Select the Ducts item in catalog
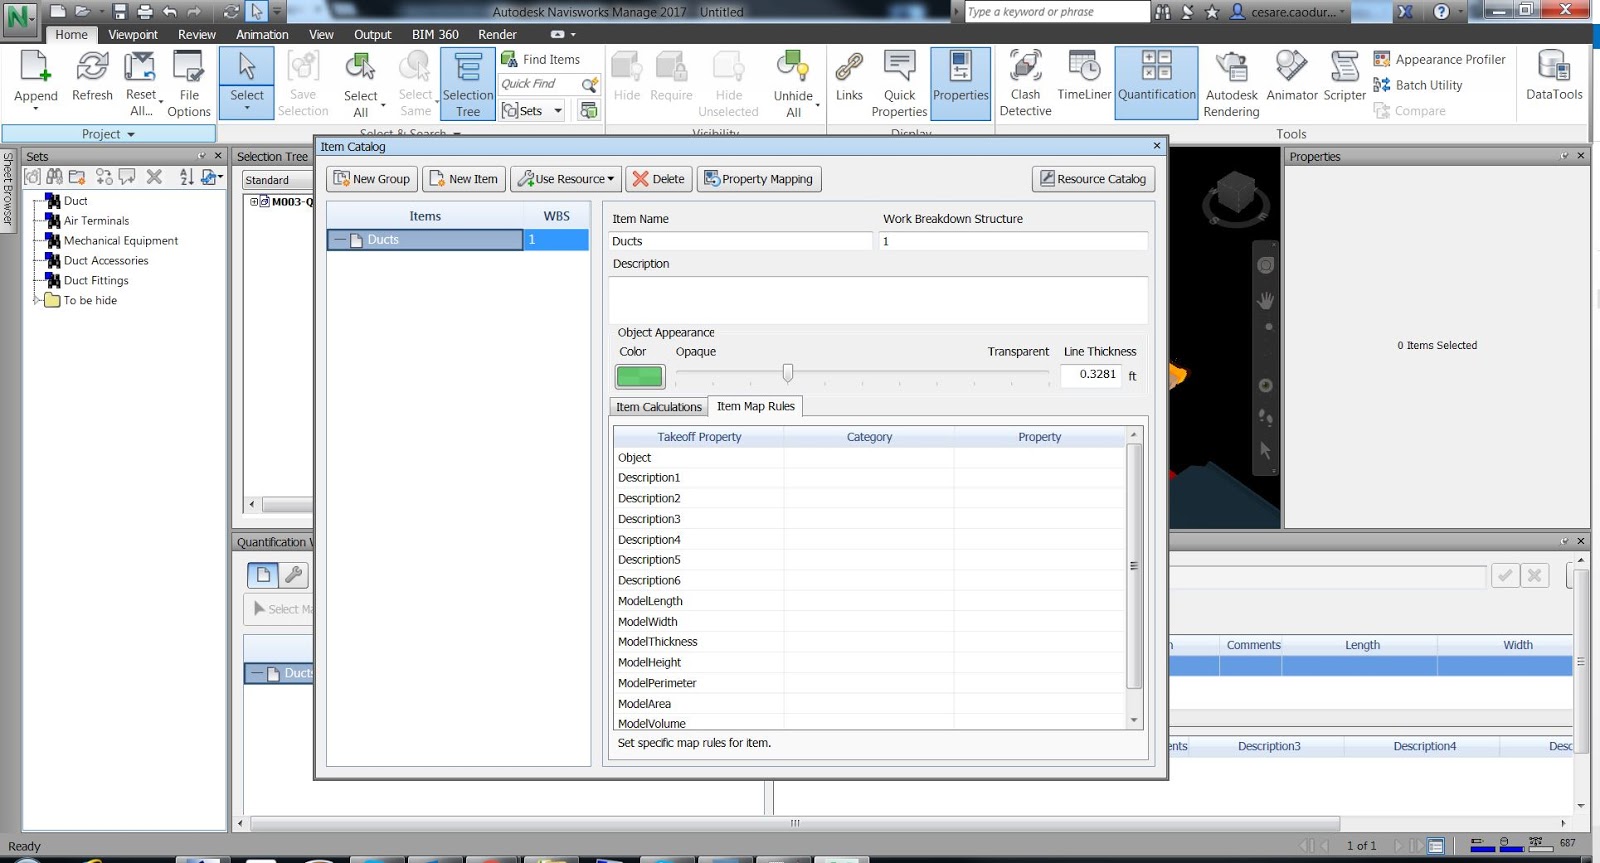Image resolution: width=1600 pixels, height=863 pixels. (425, 240)
